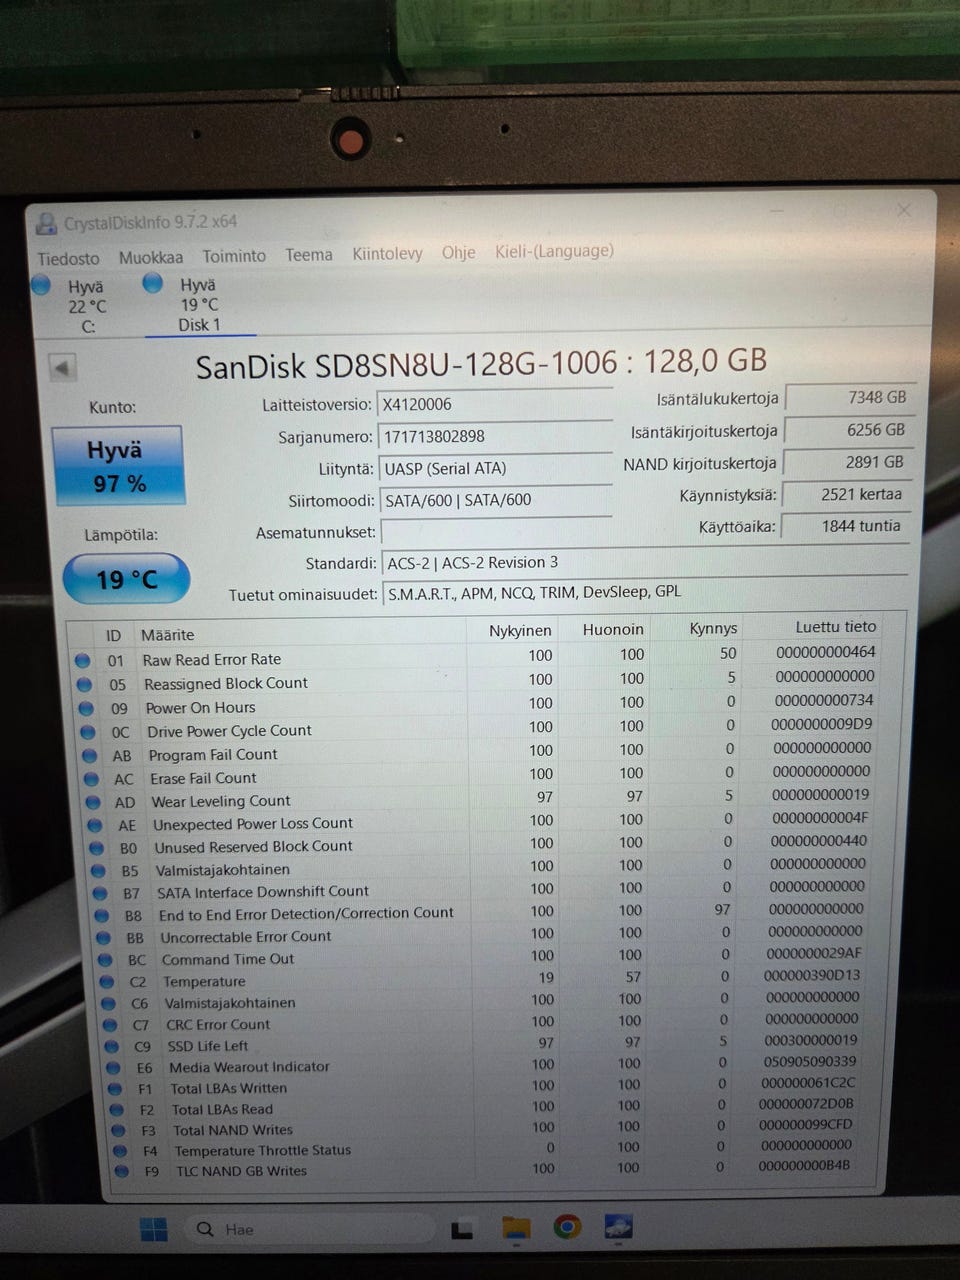Click the Hyvä 97 % health status button
The width and height of the screenshot is (960, 1280).
118,465
